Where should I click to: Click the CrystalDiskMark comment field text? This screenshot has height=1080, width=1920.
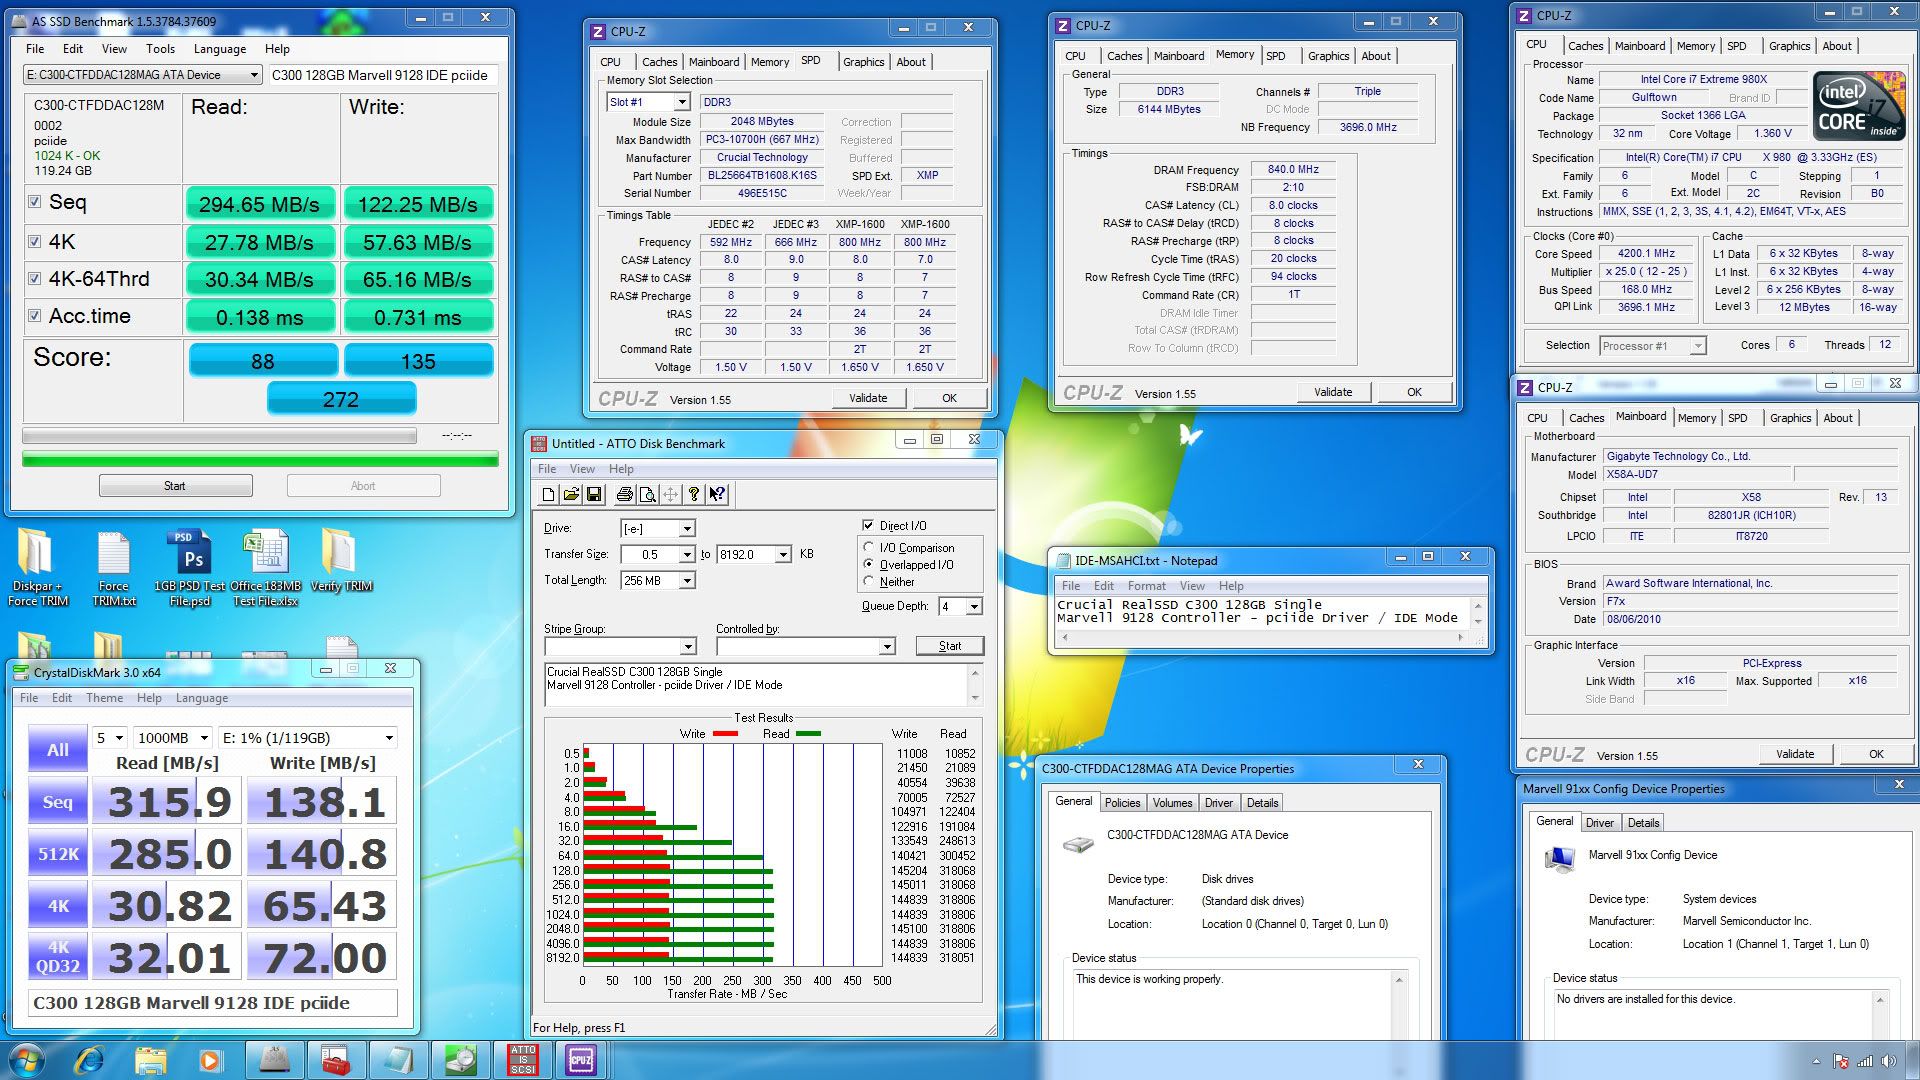(x=191, y=1003)
